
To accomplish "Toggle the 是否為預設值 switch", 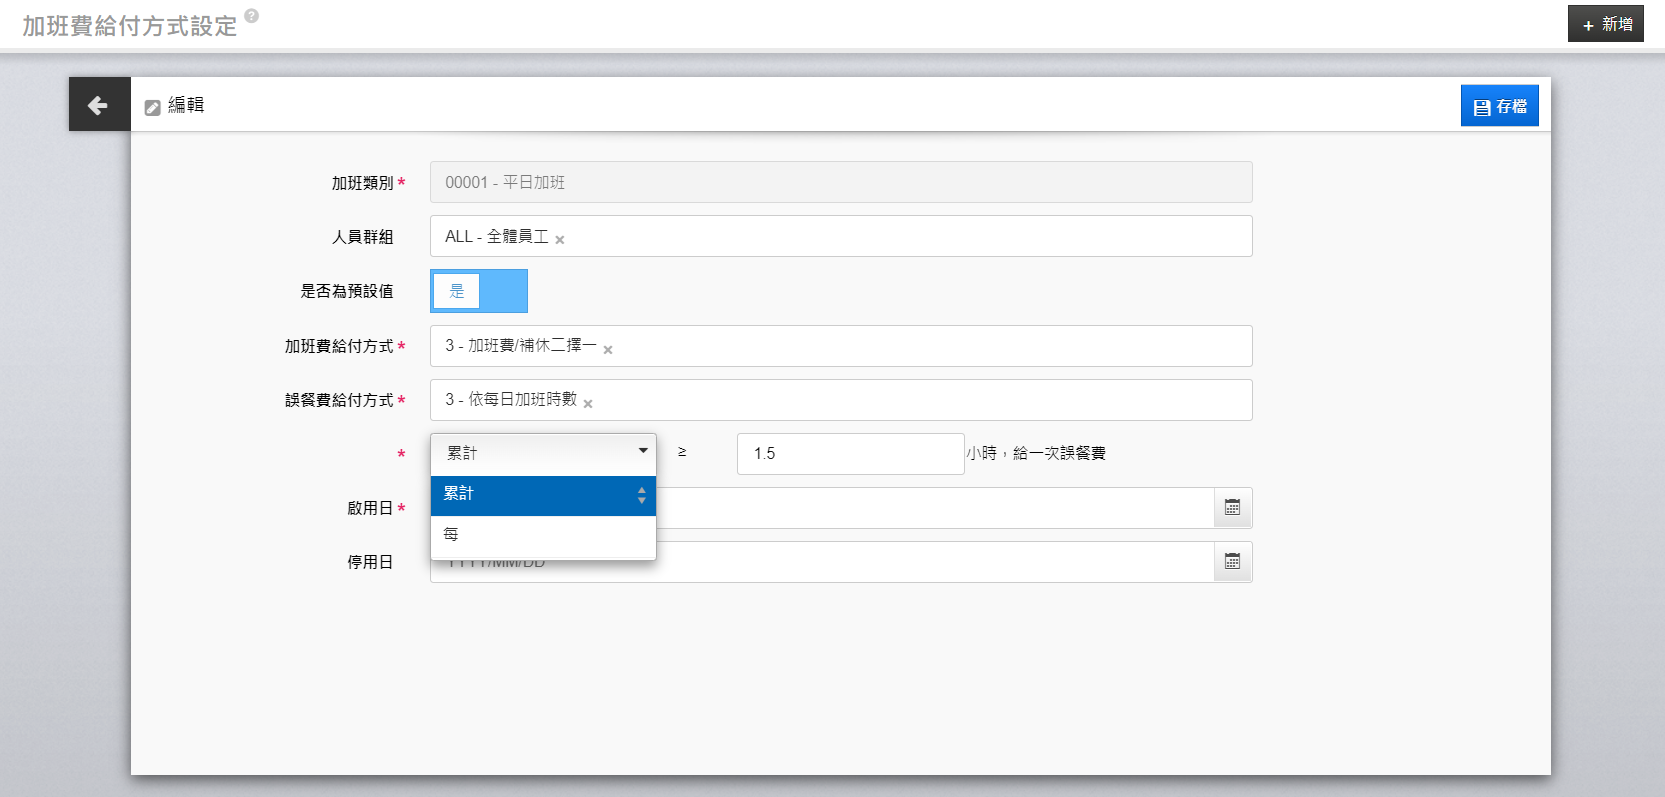I will pos(478,291).
